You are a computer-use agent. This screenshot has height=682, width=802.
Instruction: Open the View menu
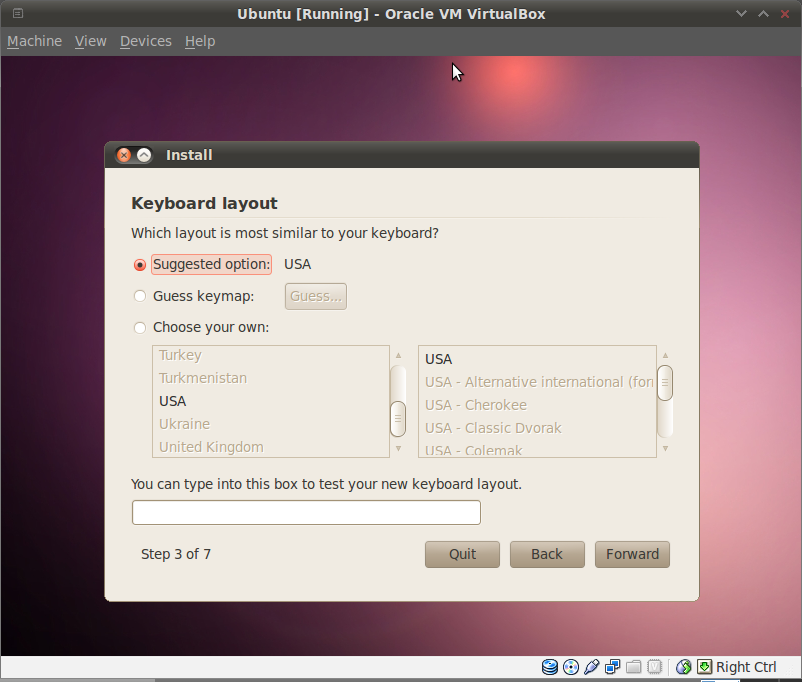pos(91,41)
